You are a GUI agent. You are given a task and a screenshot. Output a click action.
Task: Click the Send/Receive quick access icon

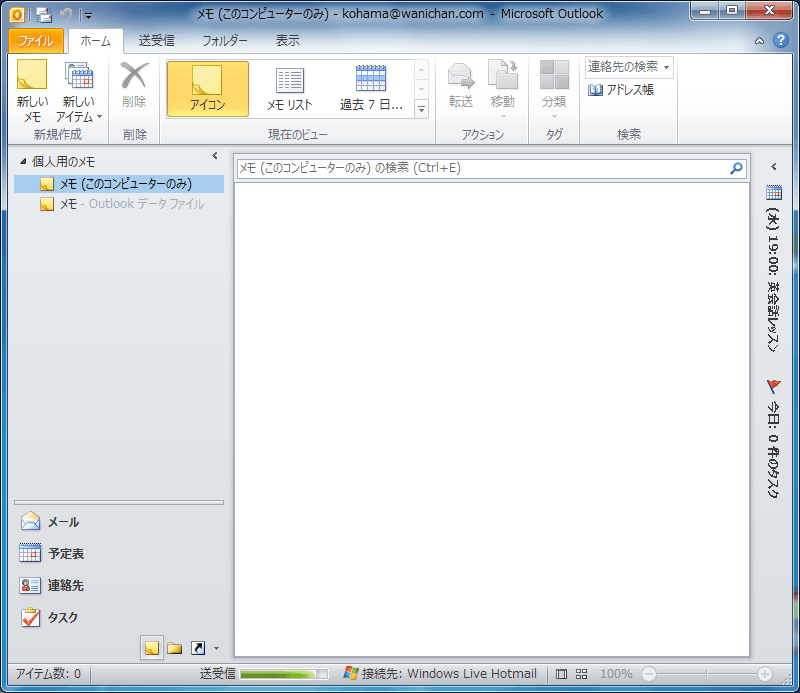tap(44, 15)
